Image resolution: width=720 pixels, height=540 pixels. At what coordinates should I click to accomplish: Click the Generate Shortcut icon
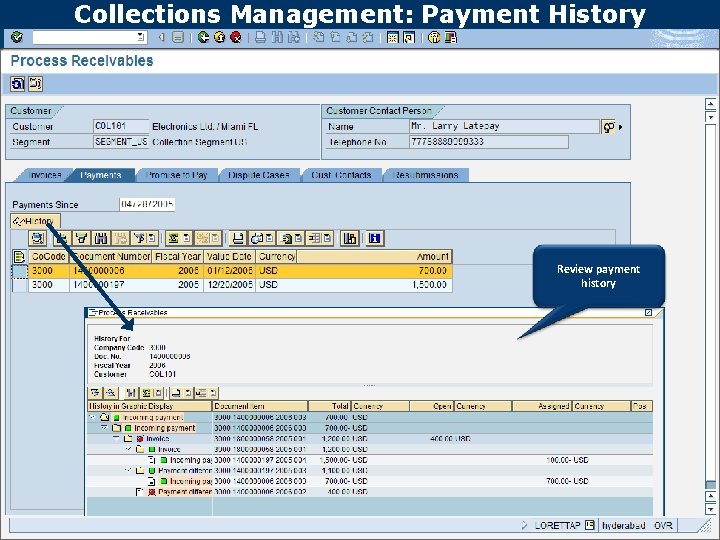pos(409,38)
